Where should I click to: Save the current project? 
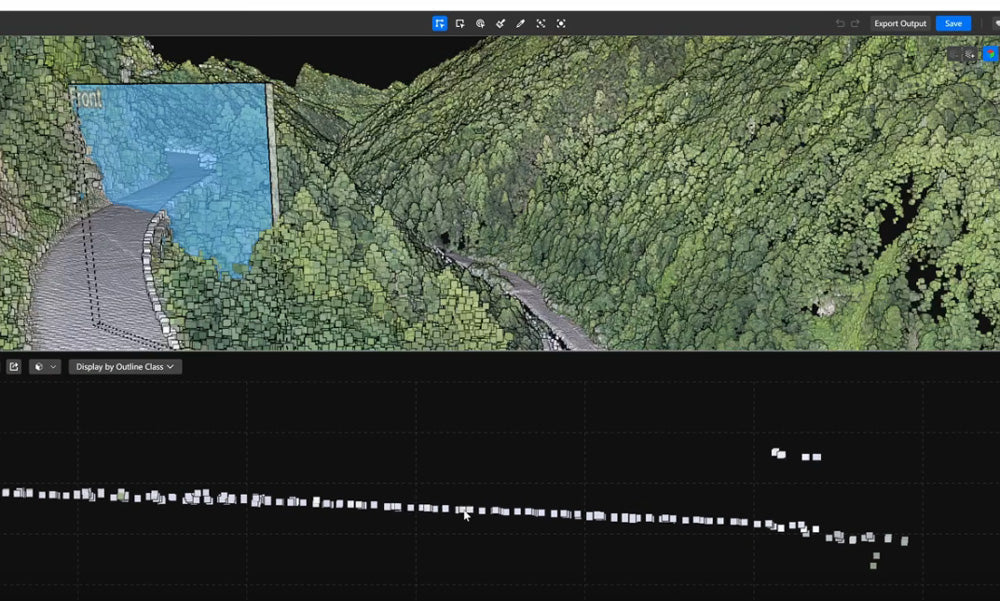click(x=953, y=23)
